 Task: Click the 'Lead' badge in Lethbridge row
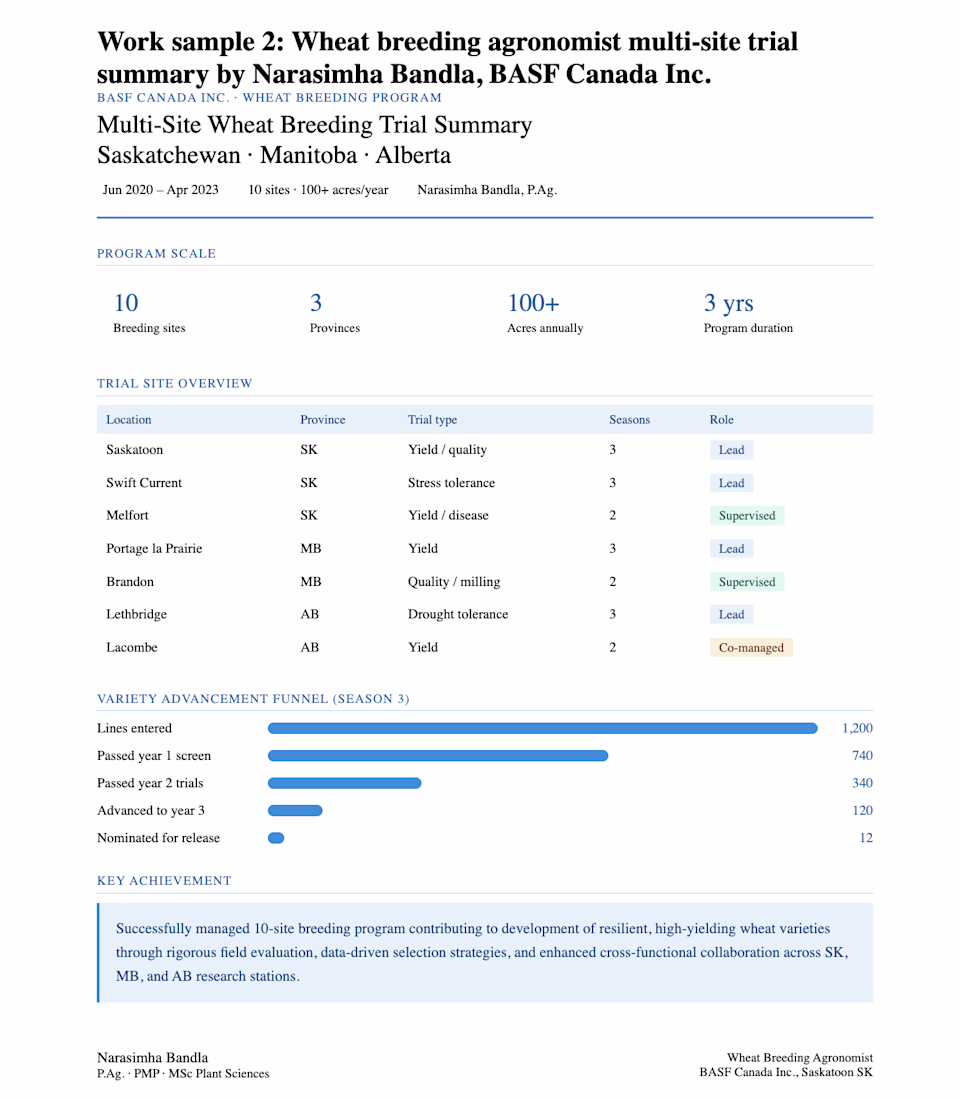click(731, 615)
